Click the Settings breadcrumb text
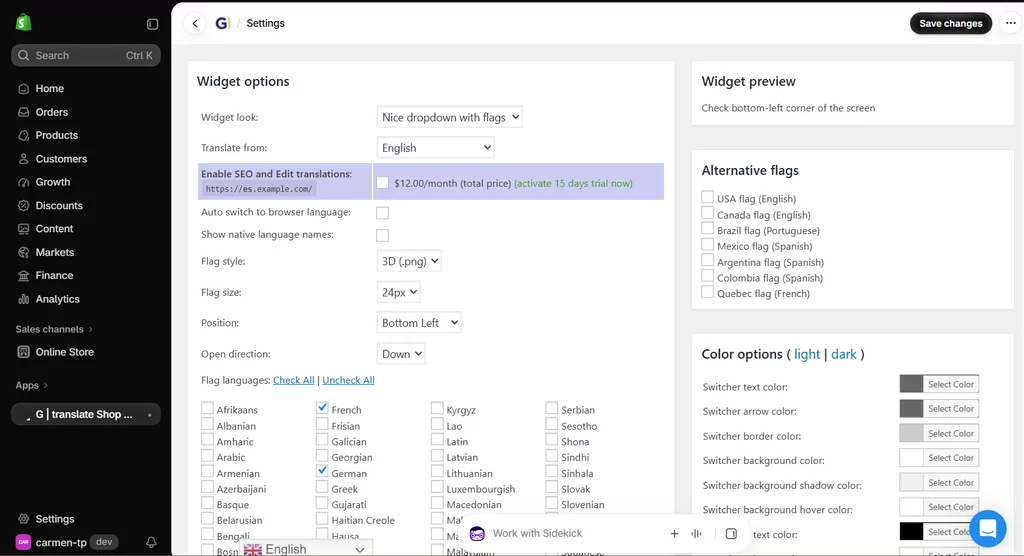 coord(265,24)
